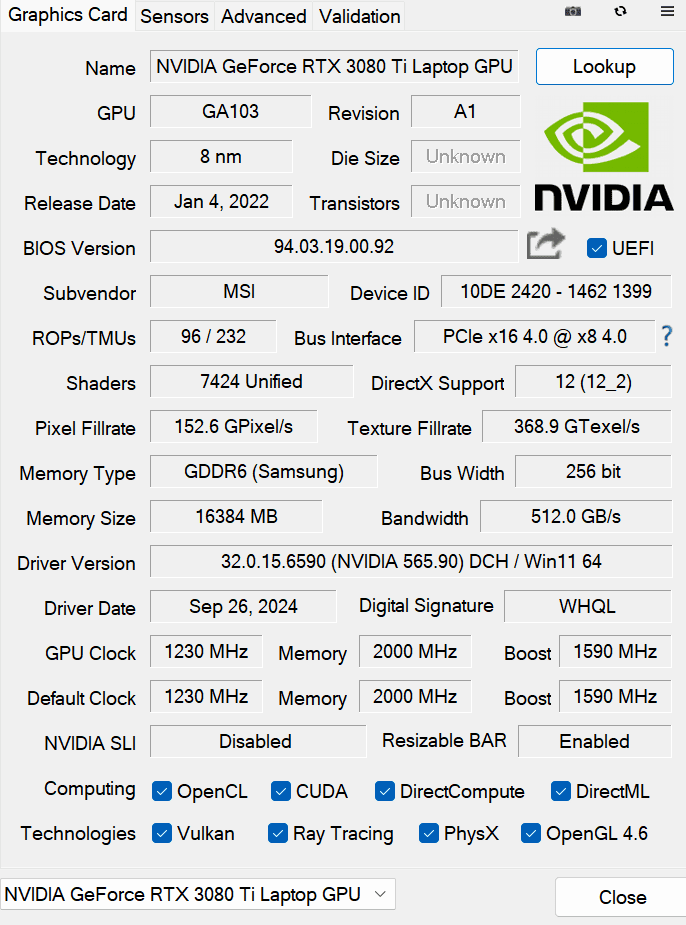The height and width of the screenshot is (925, 686).
Task: Click the BIOS share/export icon
Action: (546, 245)
